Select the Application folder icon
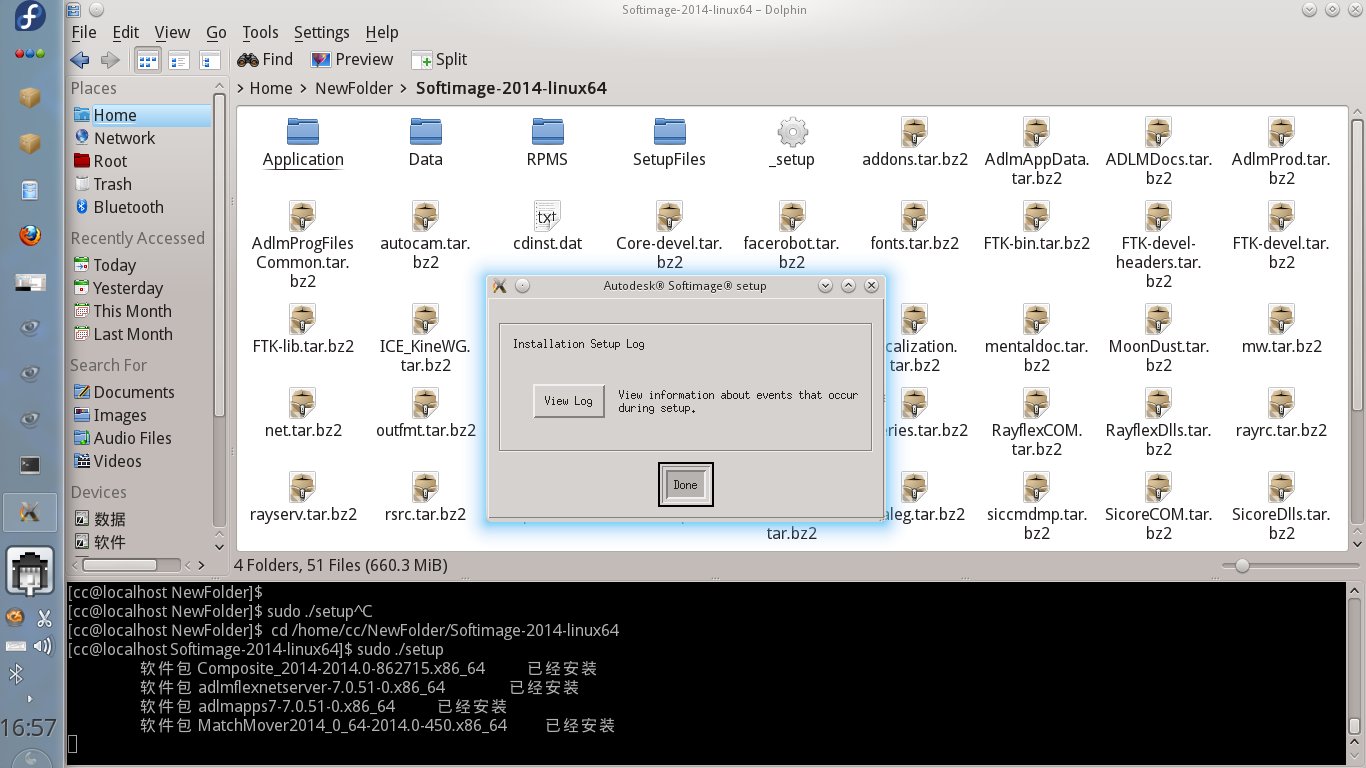Viewport: 1366px width, 768px height. pyautogui.click(x=303, y=132)
